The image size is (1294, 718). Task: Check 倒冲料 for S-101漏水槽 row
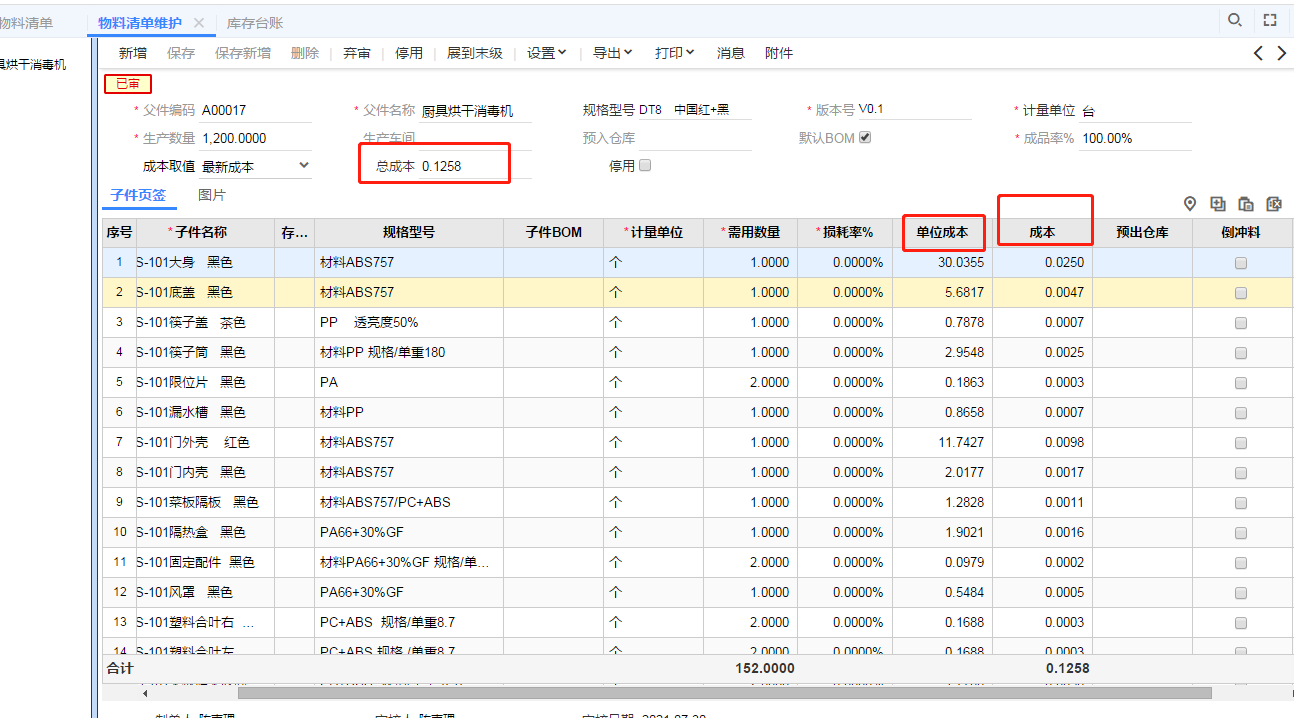1241,413
